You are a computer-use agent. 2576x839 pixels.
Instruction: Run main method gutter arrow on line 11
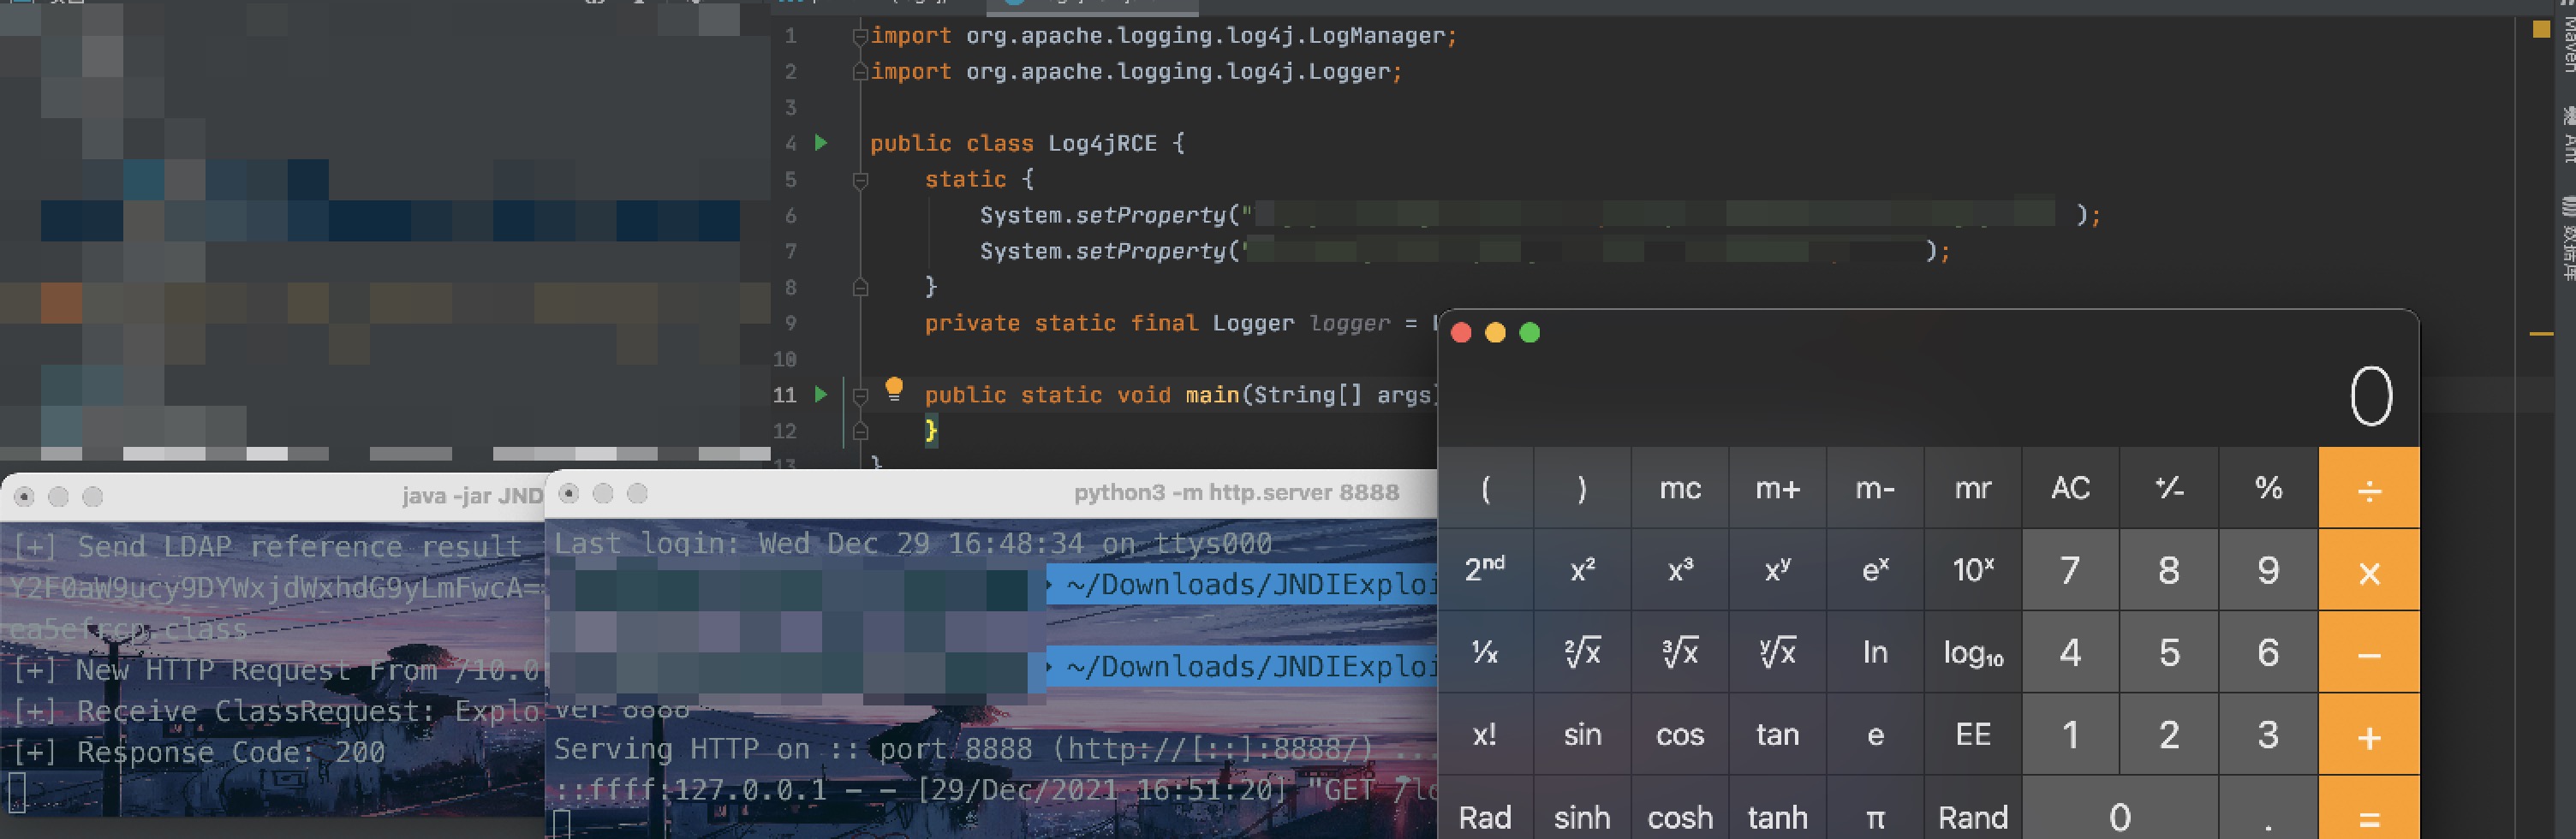pyautogui.click(x=821, y=394)
